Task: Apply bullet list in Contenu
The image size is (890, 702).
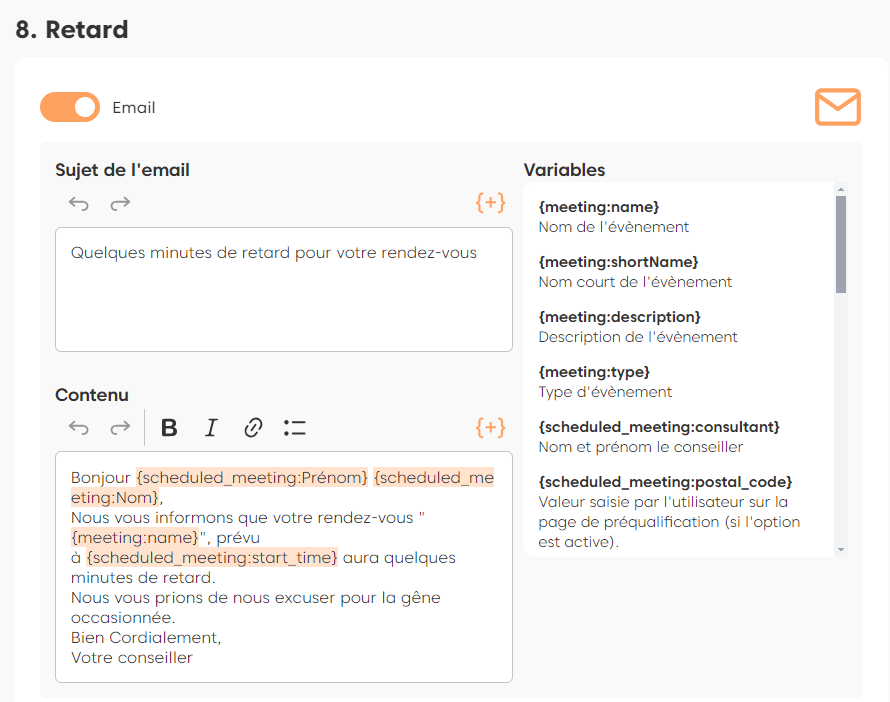Action: [294, 428]
